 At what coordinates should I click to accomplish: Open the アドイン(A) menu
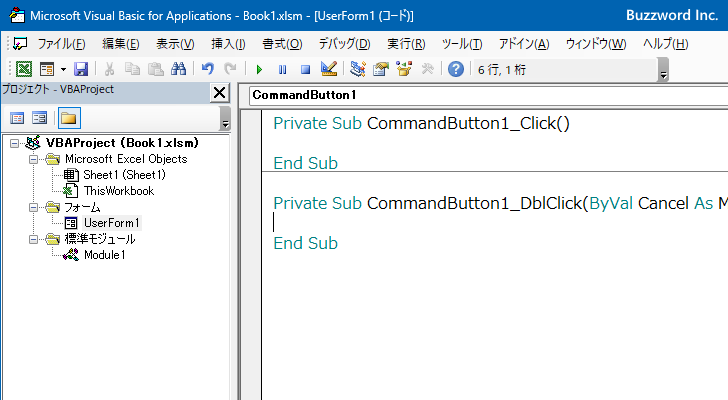[x=524, y=44]
